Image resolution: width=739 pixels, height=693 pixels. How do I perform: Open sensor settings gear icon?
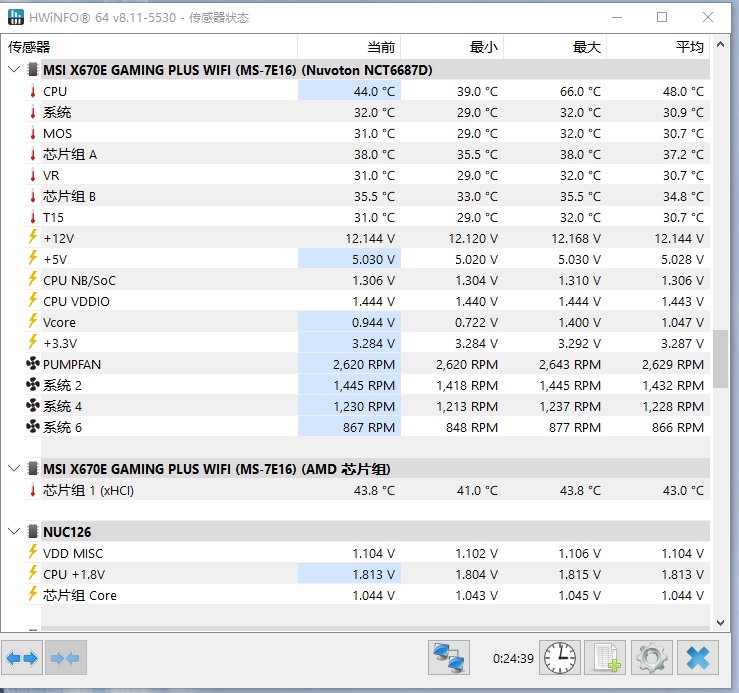651,658
